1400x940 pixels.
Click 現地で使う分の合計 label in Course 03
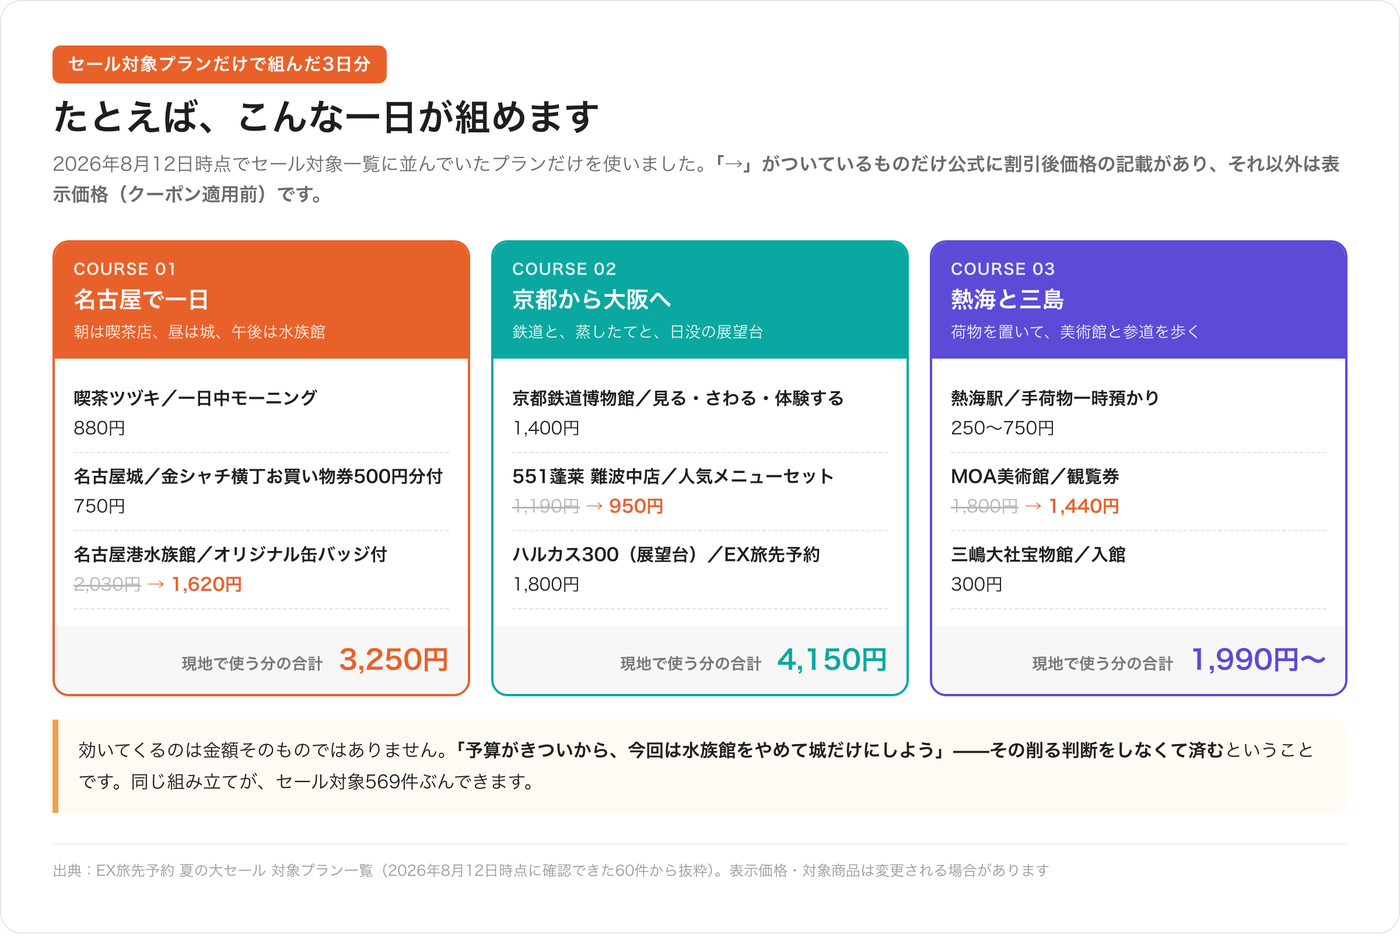click(x=1102, y=663)
